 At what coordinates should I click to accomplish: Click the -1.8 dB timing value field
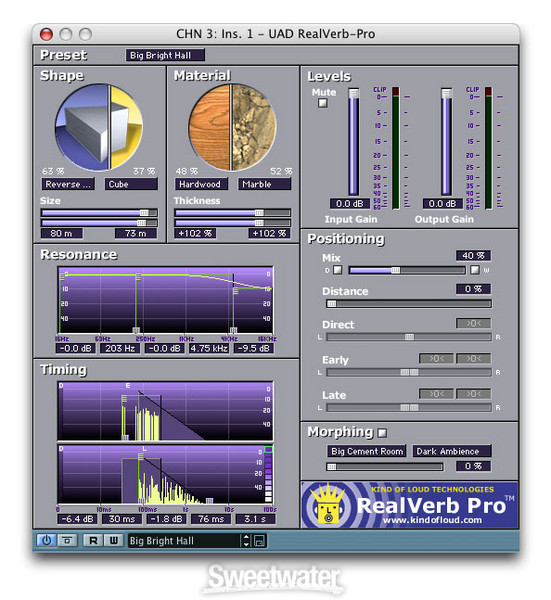point(166,519)
